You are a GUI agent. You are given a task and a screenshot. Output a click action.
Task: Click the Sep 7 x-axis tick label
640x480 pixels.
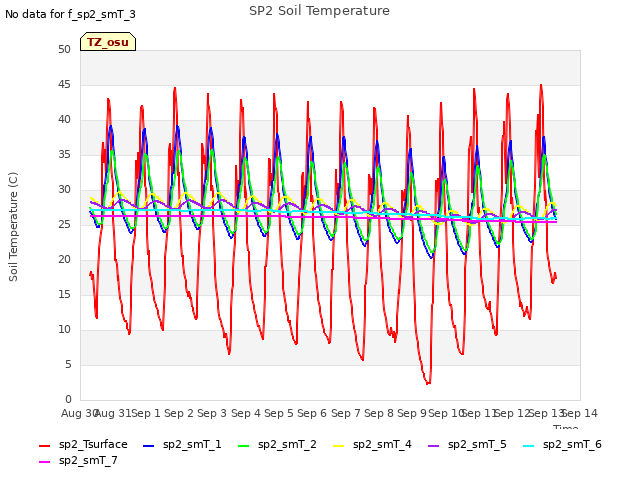[346, 413]
